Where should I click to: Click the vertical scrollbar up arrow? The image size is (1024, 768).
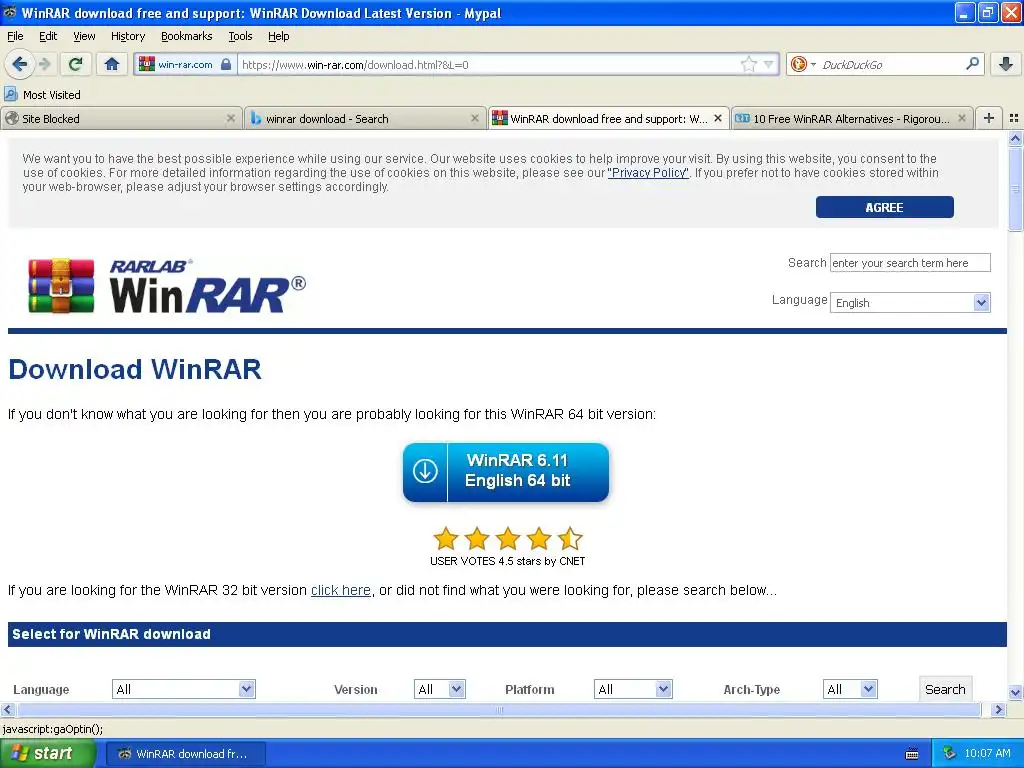(1015, 138)
